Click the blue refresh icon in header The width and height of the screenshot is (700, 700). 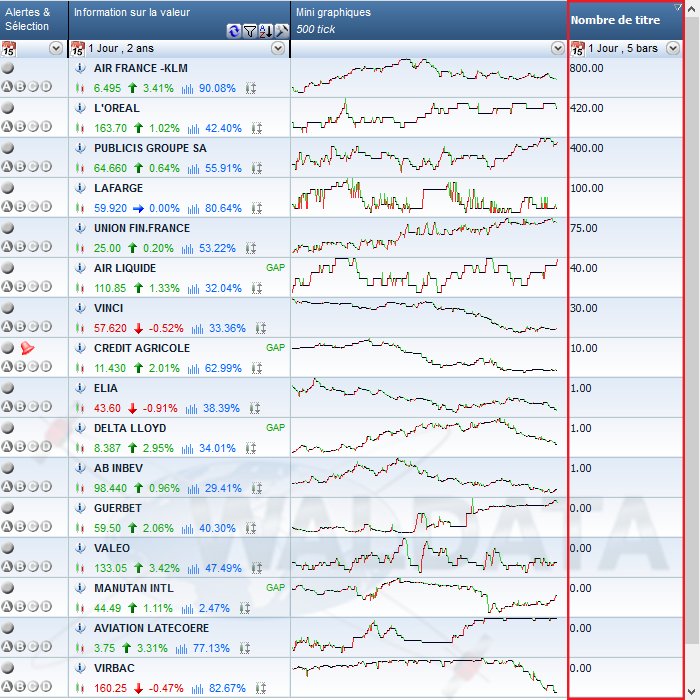pyautogui.click(x=233, y=31)
